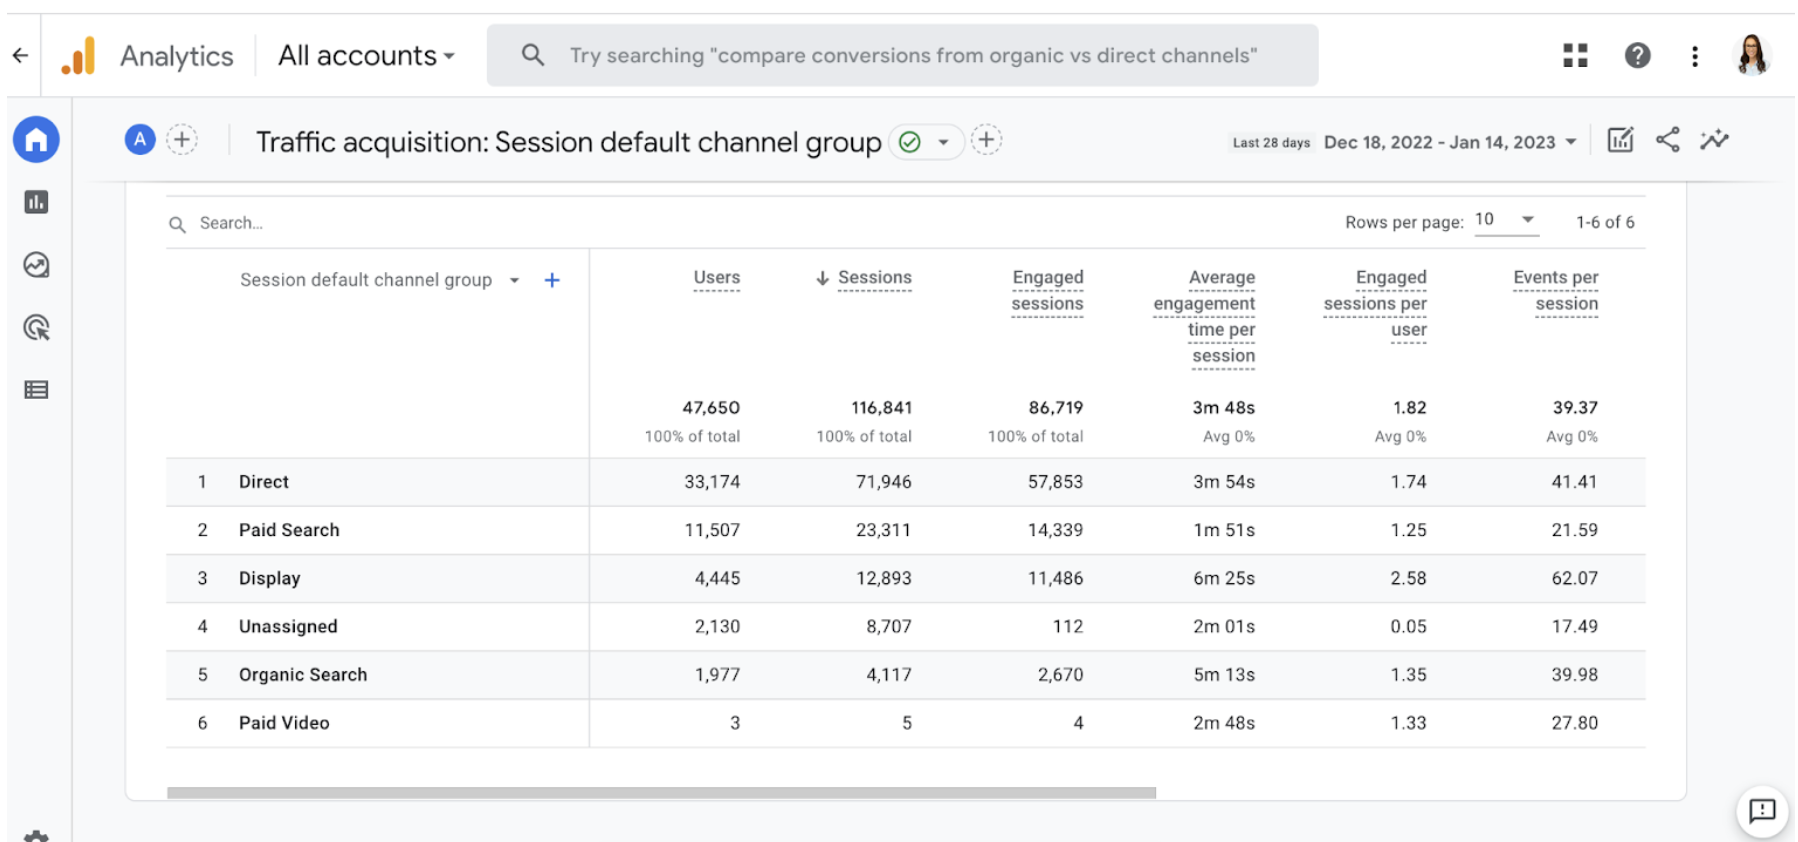This screenshot has height=842, width=1798.
Task: Sort table by Users column
Action: [716, 278]
